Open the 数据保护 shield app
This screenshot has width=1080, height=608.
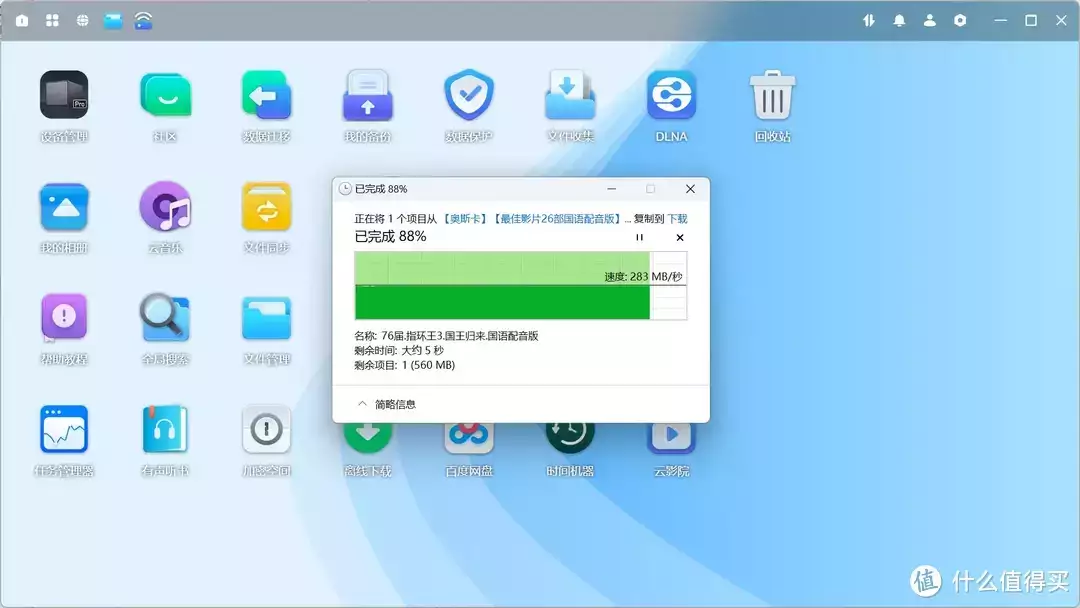(x=469, y=95)
